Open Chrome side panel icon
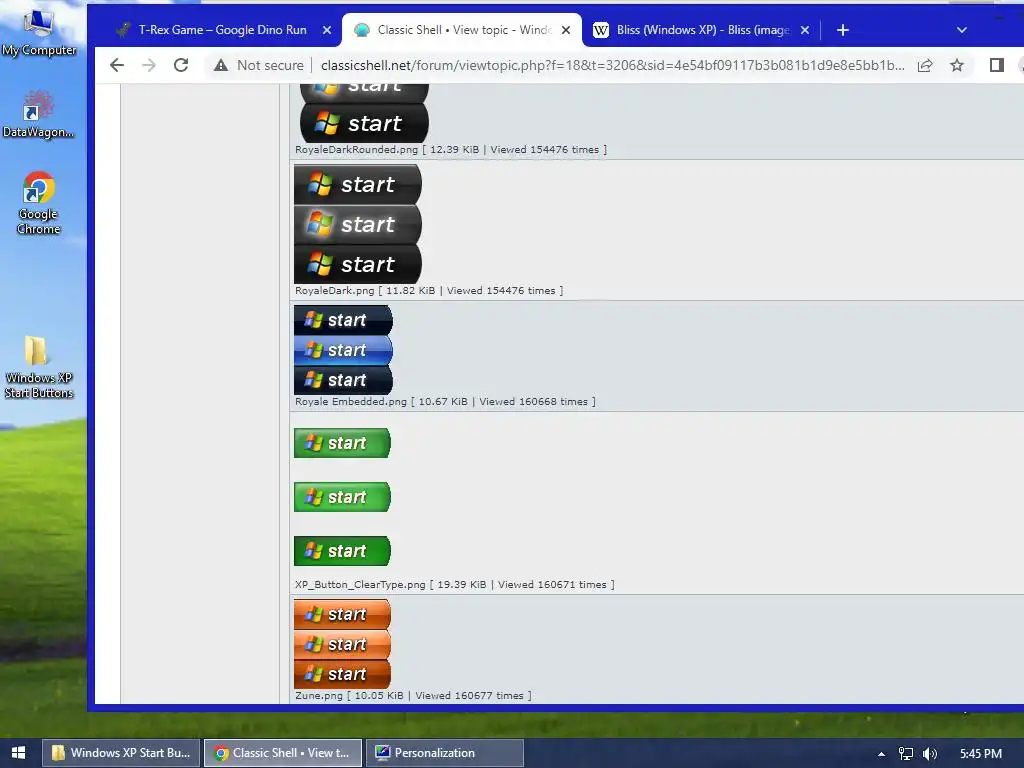 point(997,65)
